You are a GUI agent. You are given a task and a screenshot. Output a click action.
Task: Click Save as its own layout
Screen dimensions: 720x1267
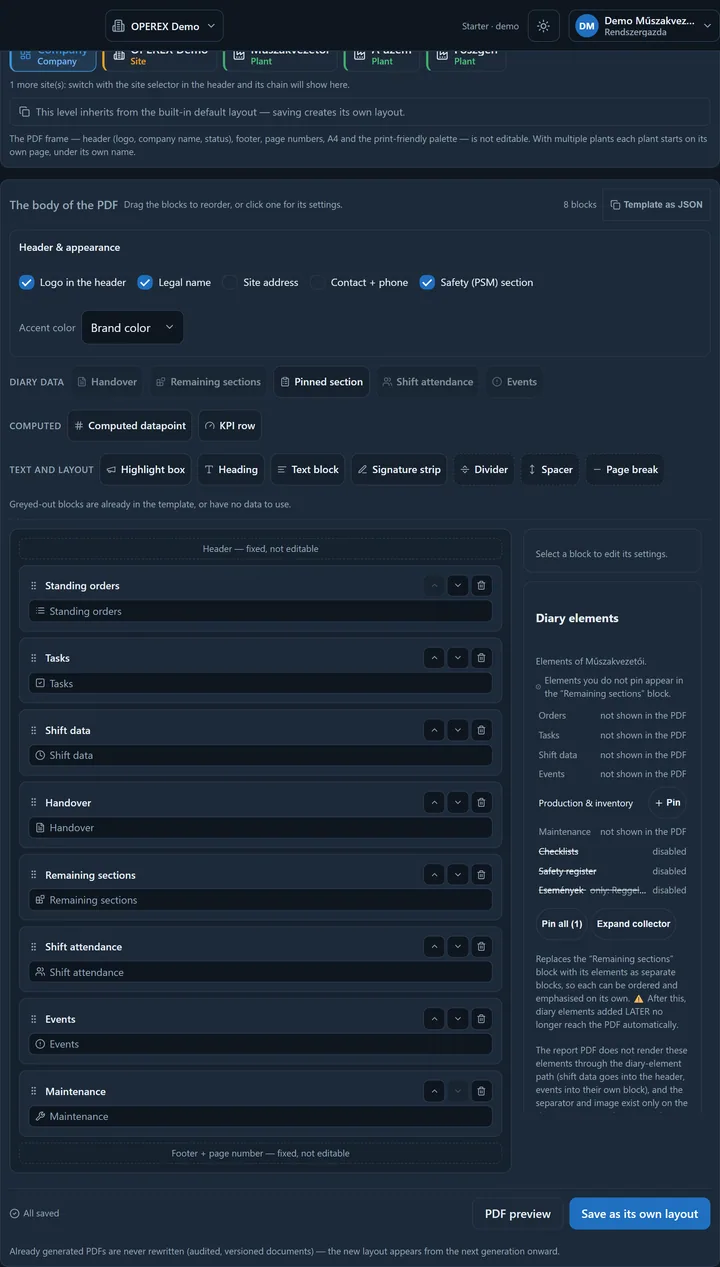[x=640, y=1214]
